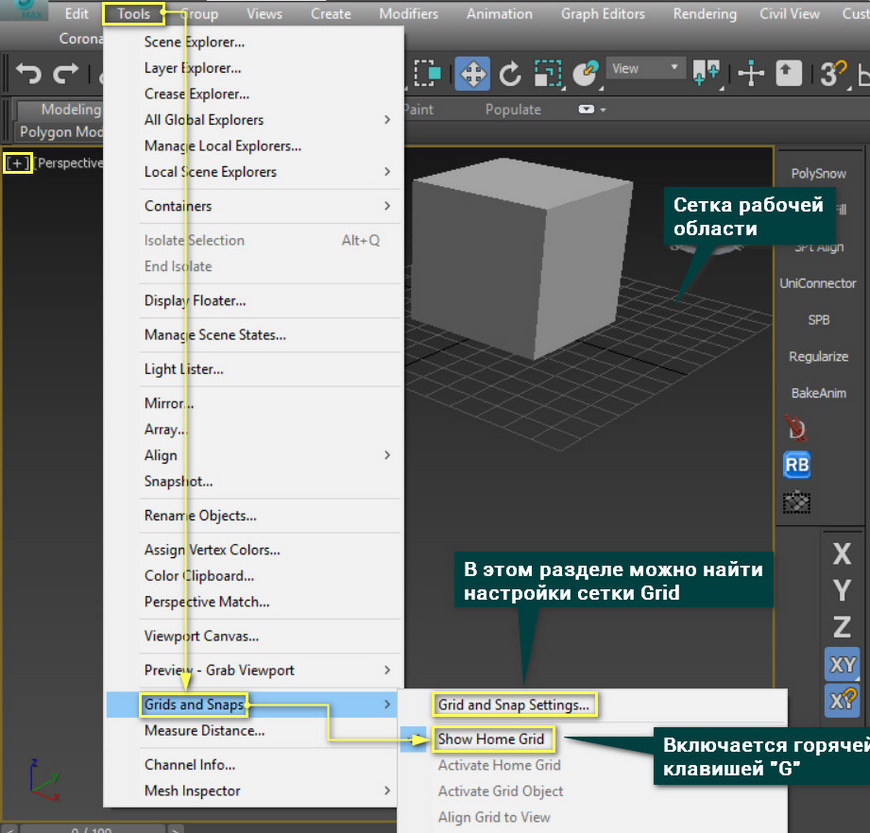This screenshot has height=833, width=870.
Task: Toggle Show Home Grid option
Action: click(491, 739)
